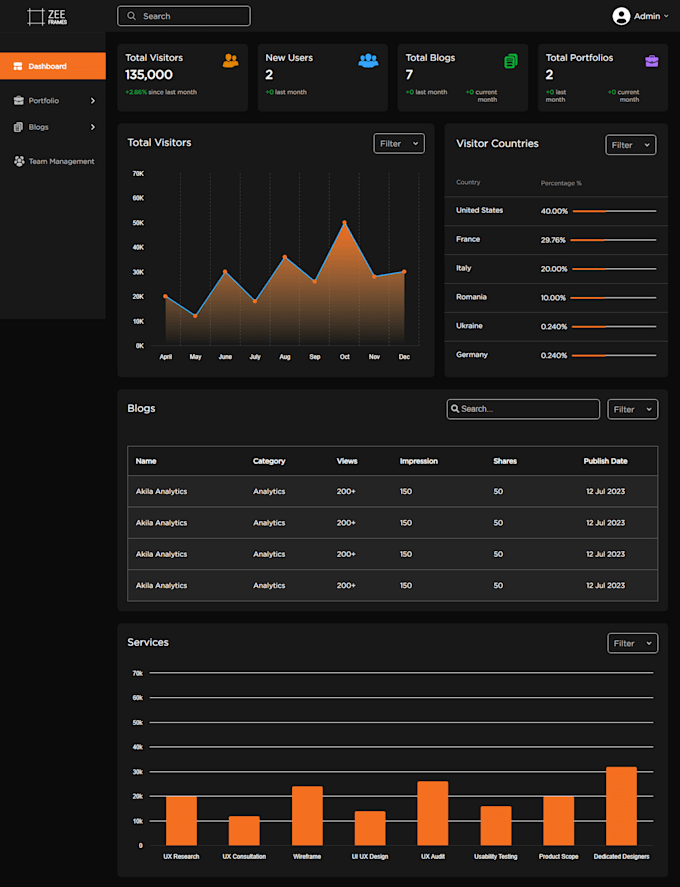Open the Services chart Filter dropdown
This screenshot has height=887, width=680.
tap(632, 643)
